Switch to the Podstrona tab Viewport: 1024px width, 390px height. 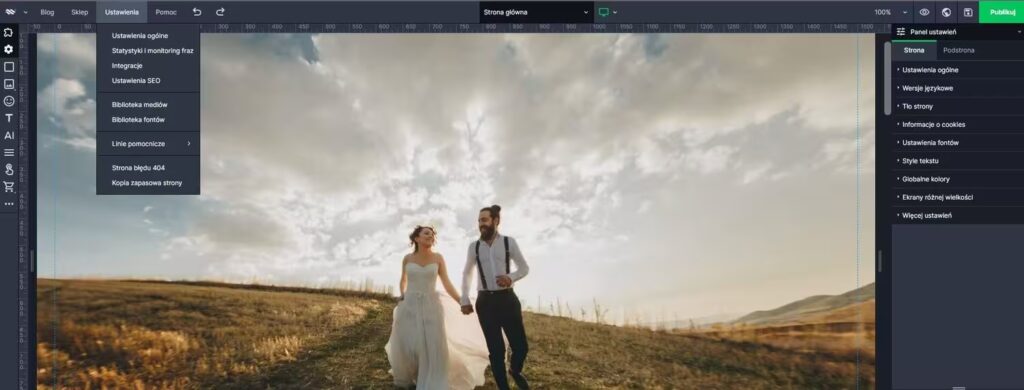click(959, 50)
